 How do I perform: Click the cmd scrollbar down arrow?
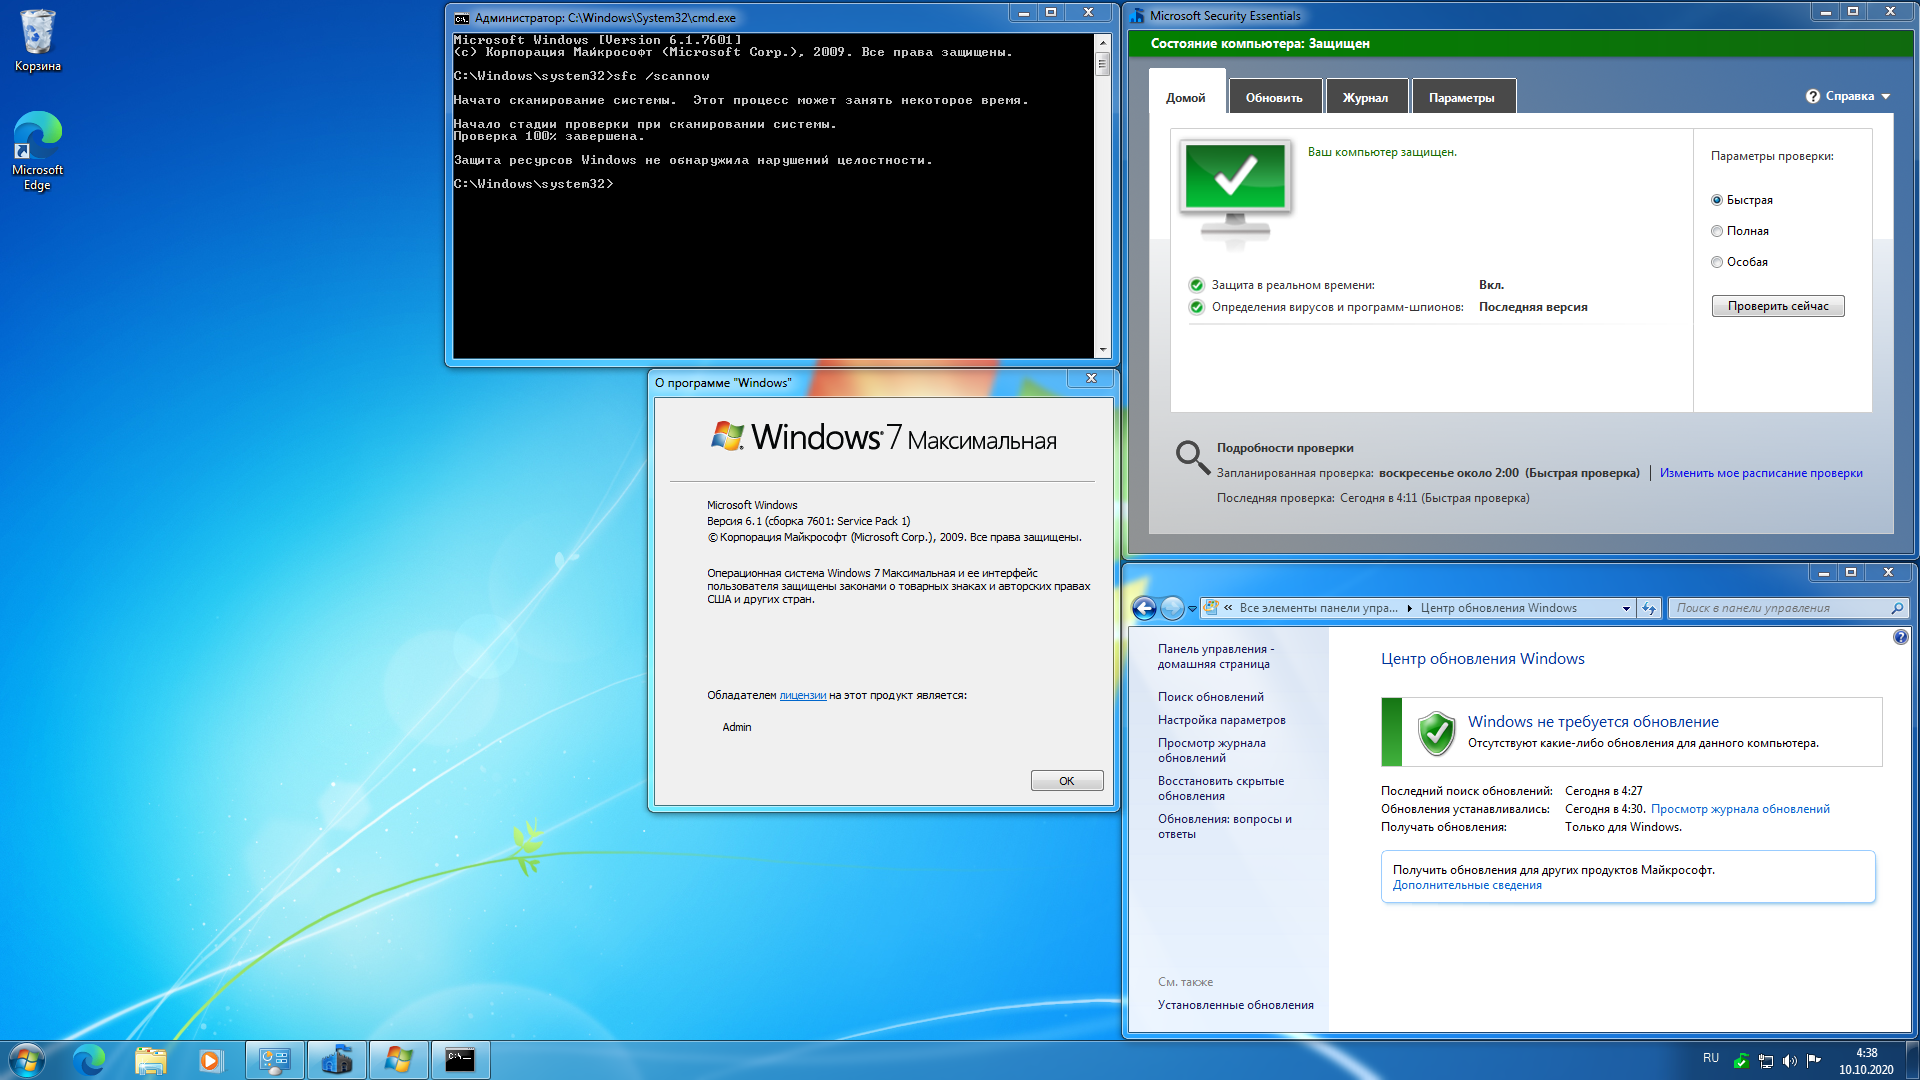[1102, 350]
